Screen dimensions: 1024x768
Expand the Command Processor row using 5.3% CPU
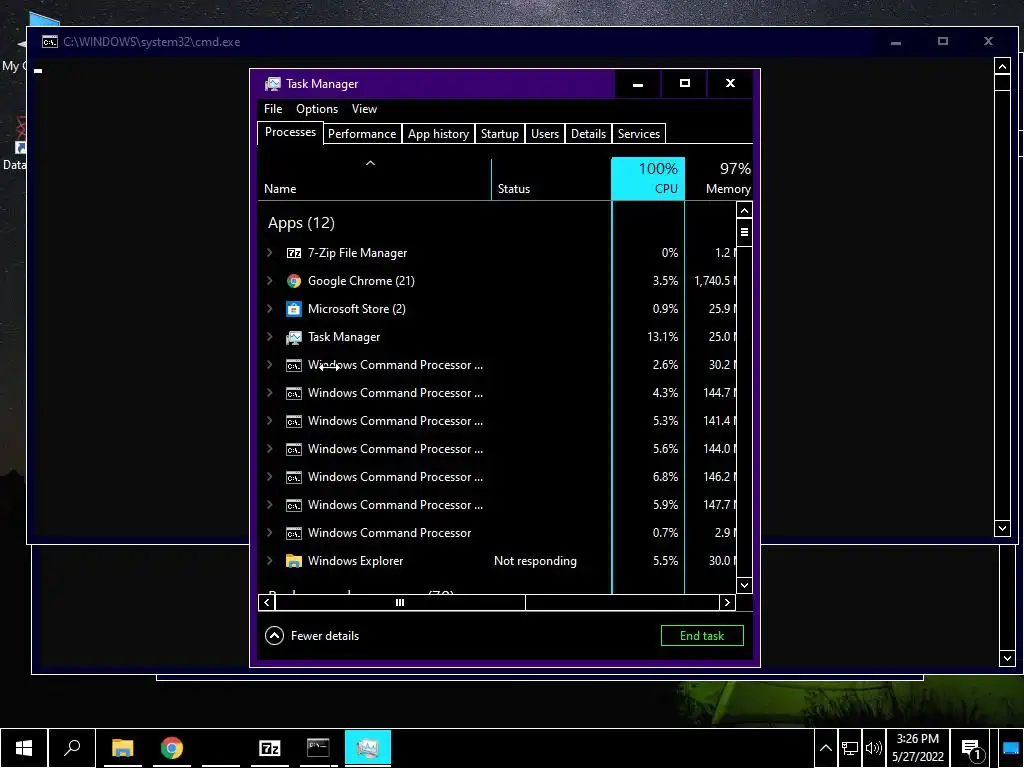click(270, 421)
